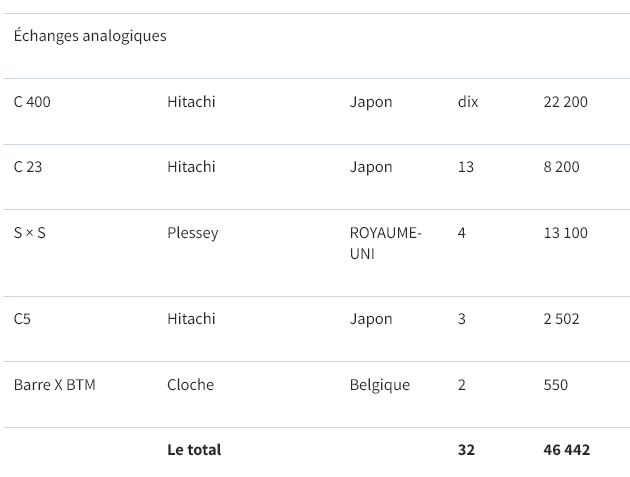Select the "C 400" cell

(32, 102)
